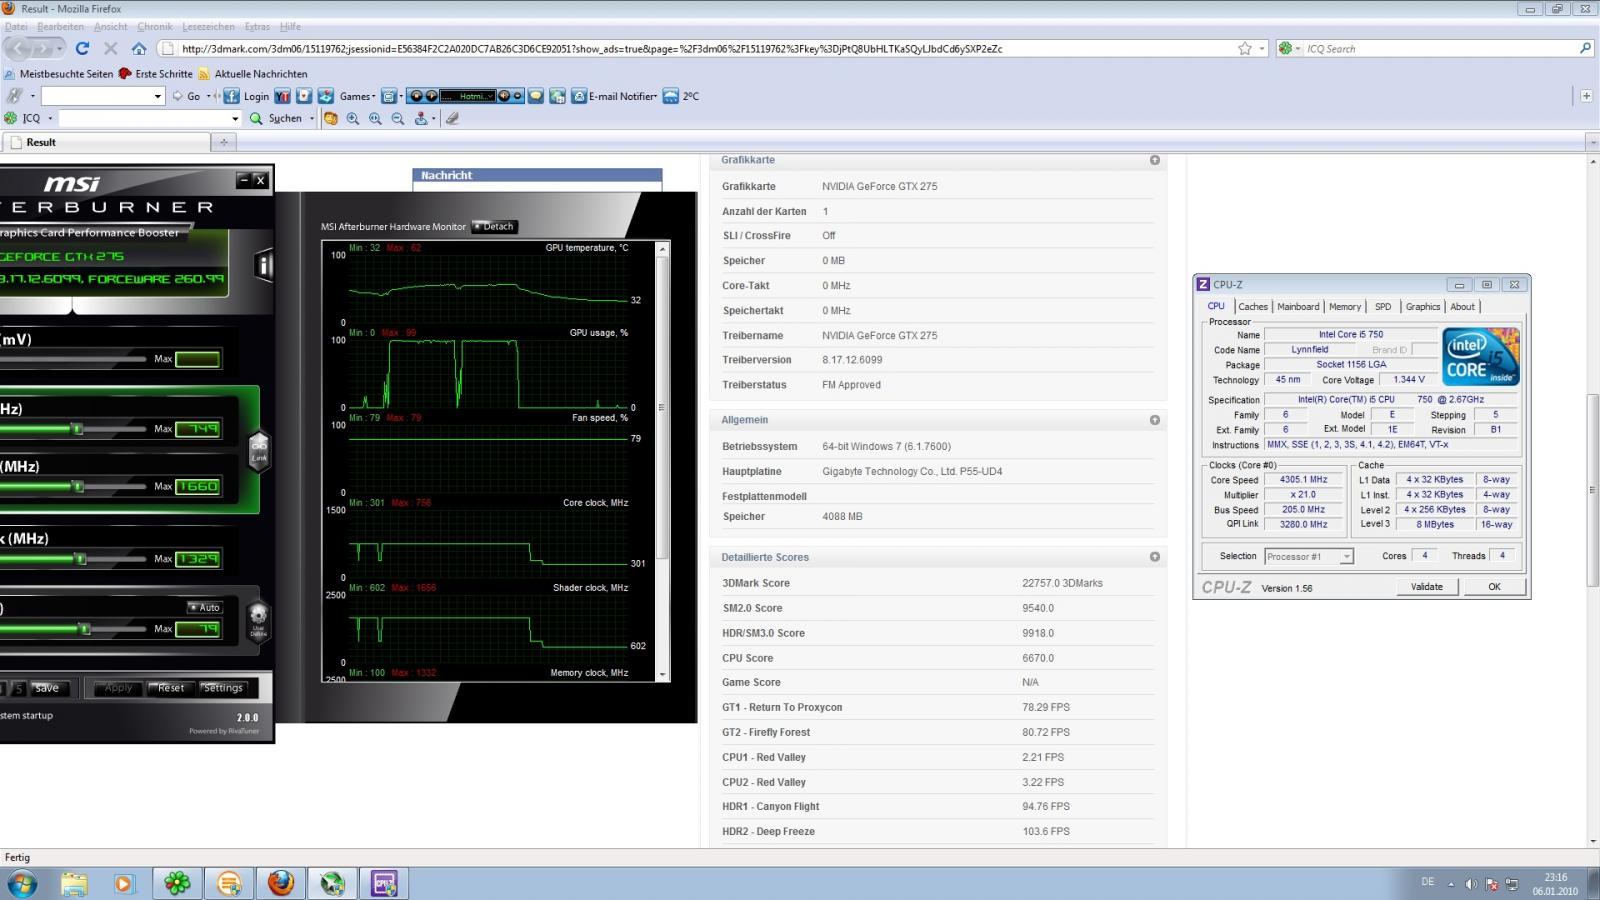Open the Datei menu
1600x900 pixels.
(x=17, y=26)
